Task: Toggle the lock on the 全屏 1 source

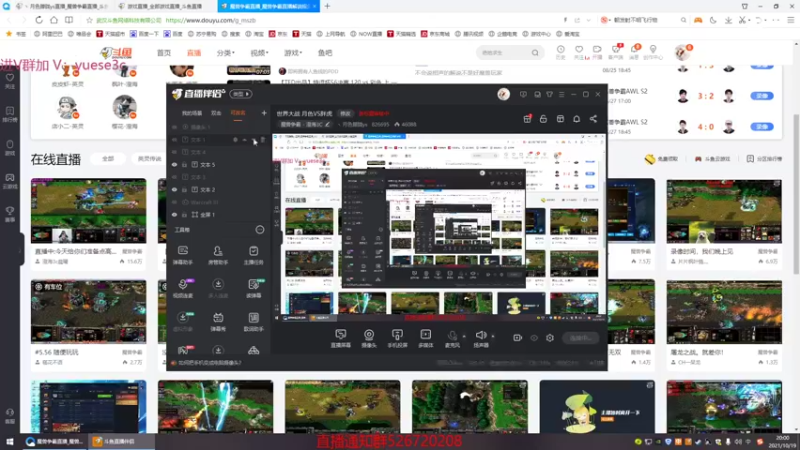Action: (x=184, y=215)
